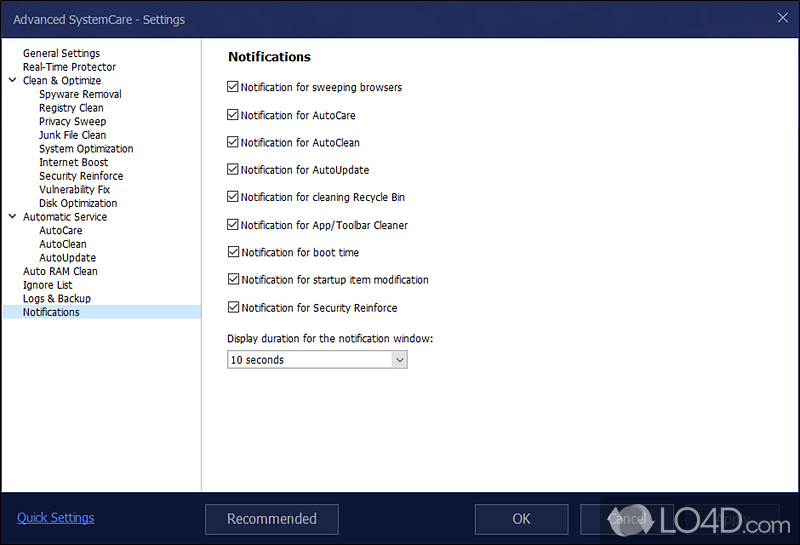Close the Settings window with X
This screenshot has height=545, width=800.
click(x=781, y=17)
